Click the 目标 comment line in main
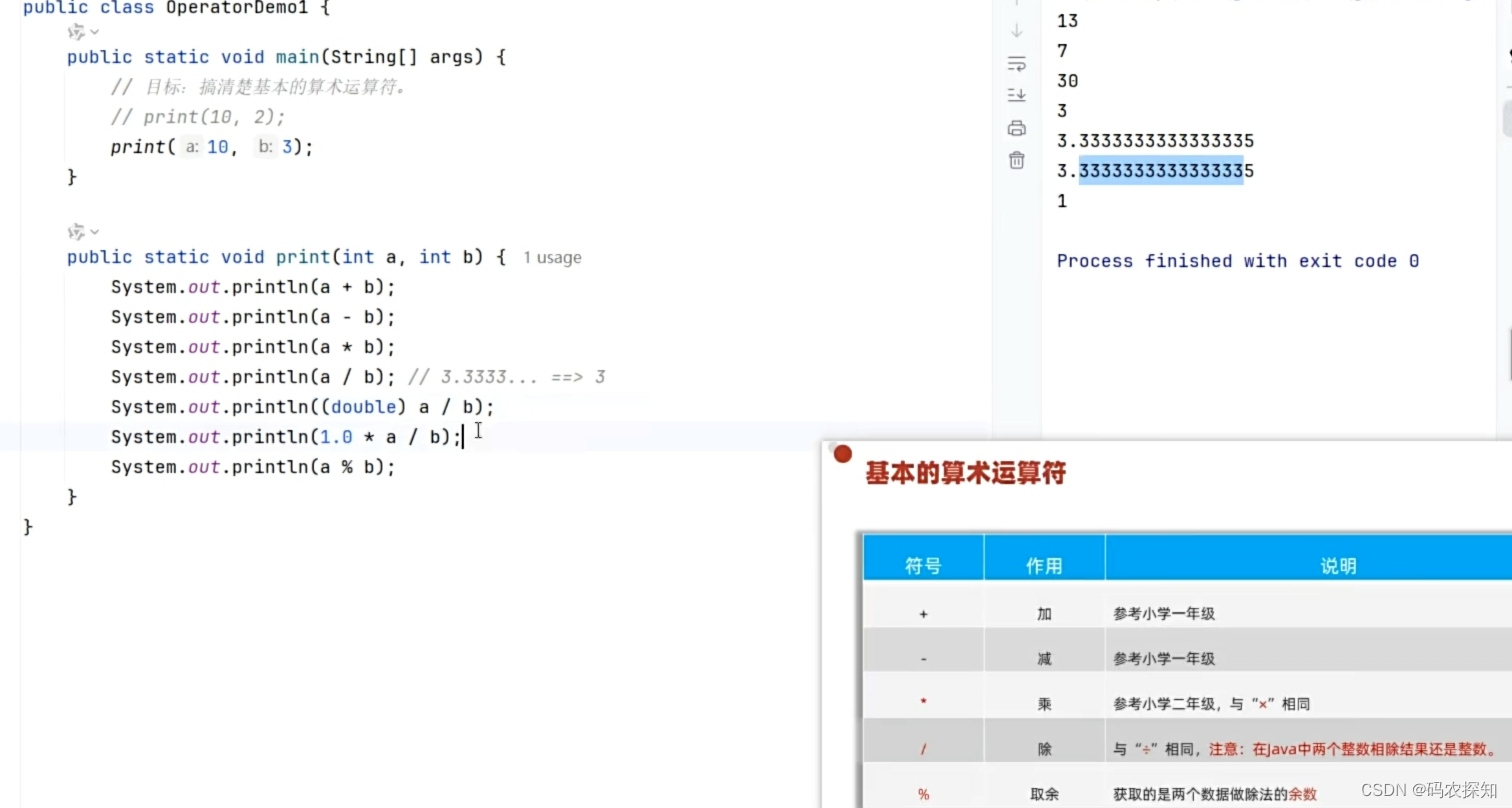The image size is (1512, 808). click(259, 87)
